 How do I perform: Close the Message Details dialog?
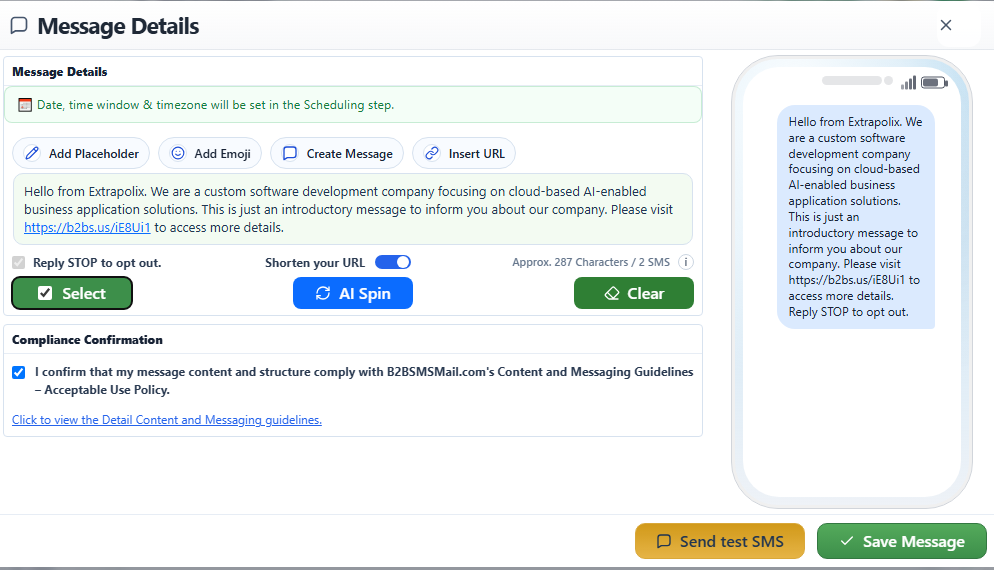pos(946,25)
